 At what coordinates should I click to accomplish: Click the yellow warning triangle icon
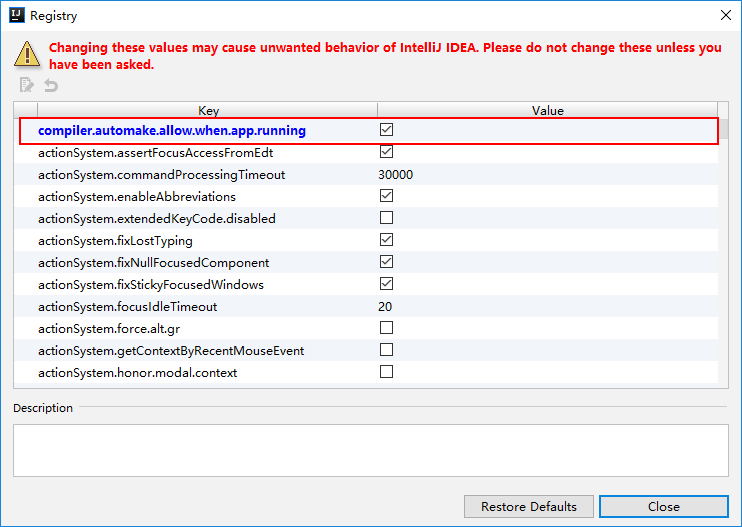pyautogui.click(x=28, y=55)
